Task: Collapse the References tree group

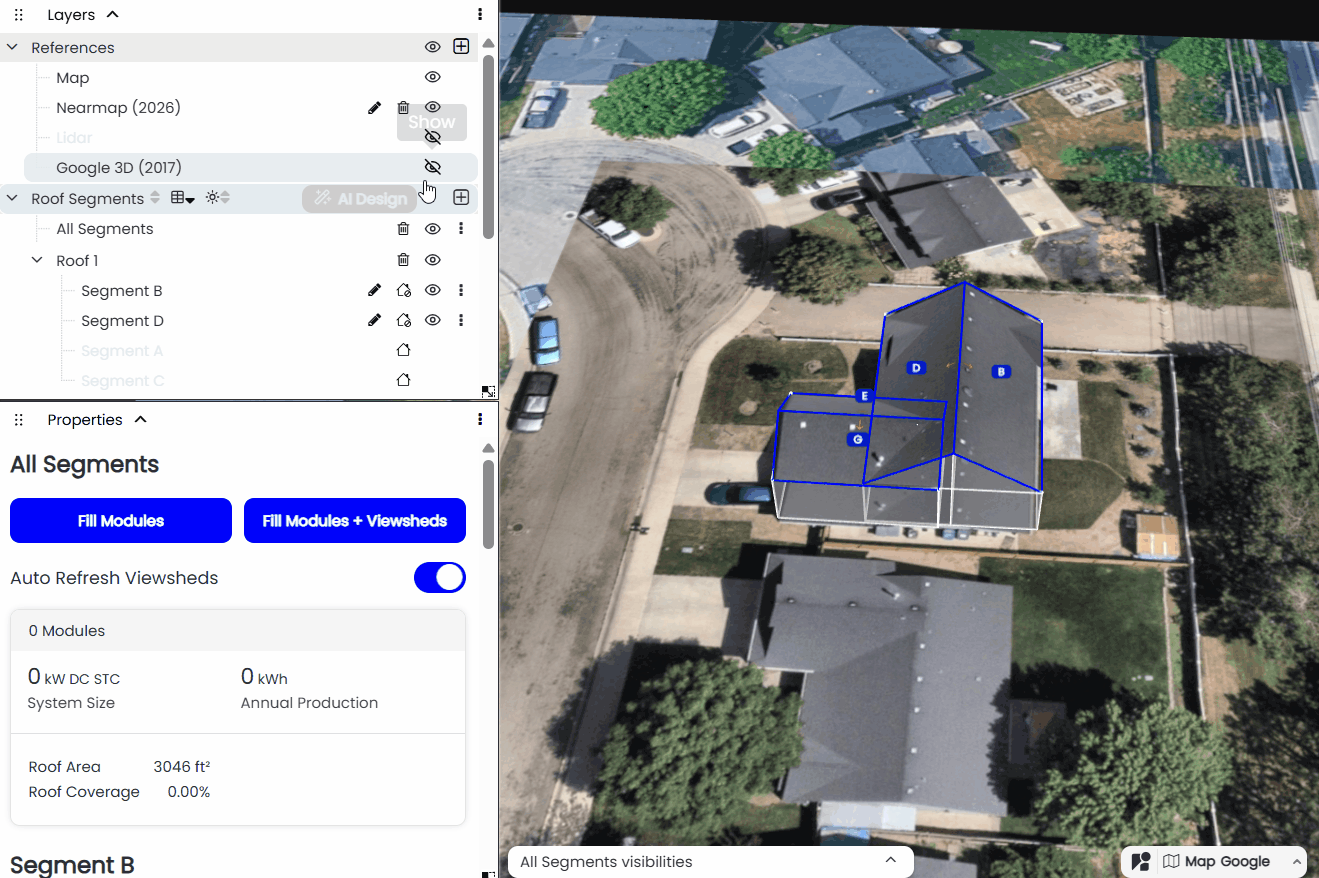Action: pyautogui.click(x=12, y=47)
